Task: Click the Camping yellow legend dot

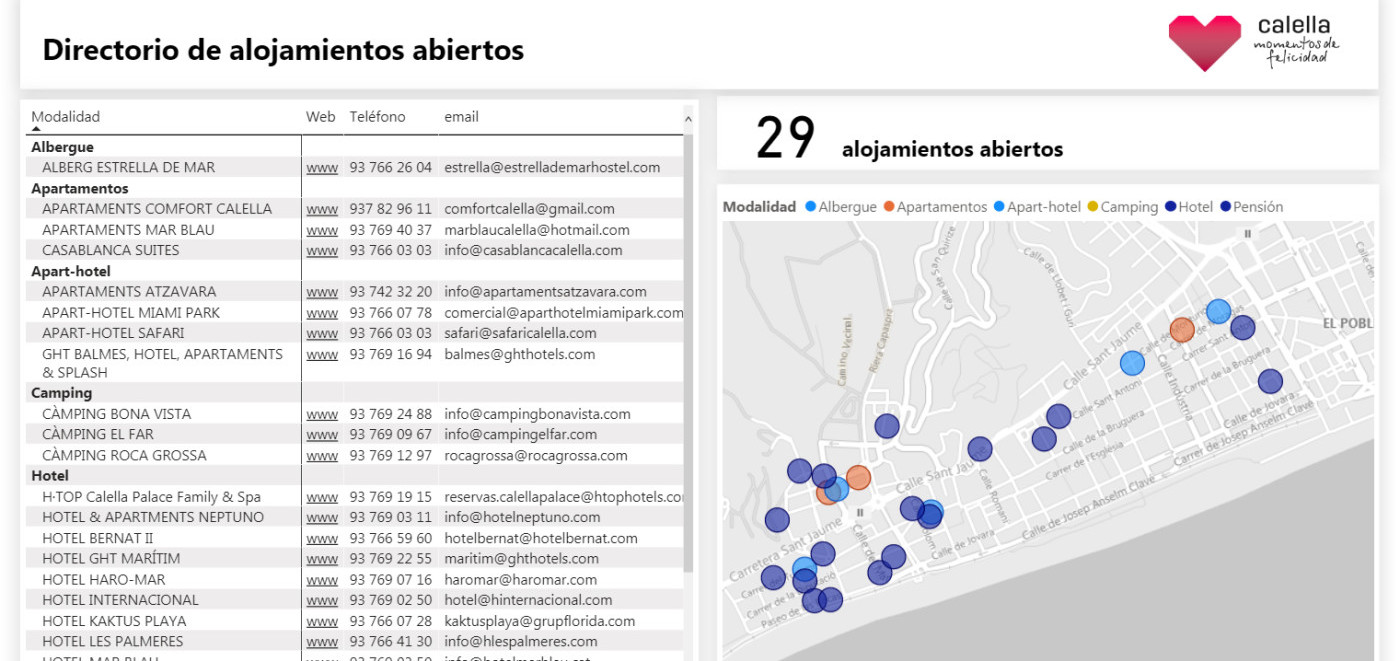Action: click(x=1092, y=207)
